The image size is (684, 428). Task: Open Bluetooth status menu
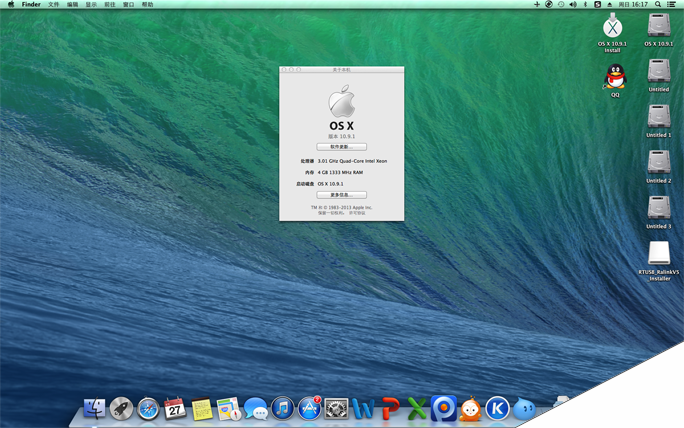click(585, 4)
